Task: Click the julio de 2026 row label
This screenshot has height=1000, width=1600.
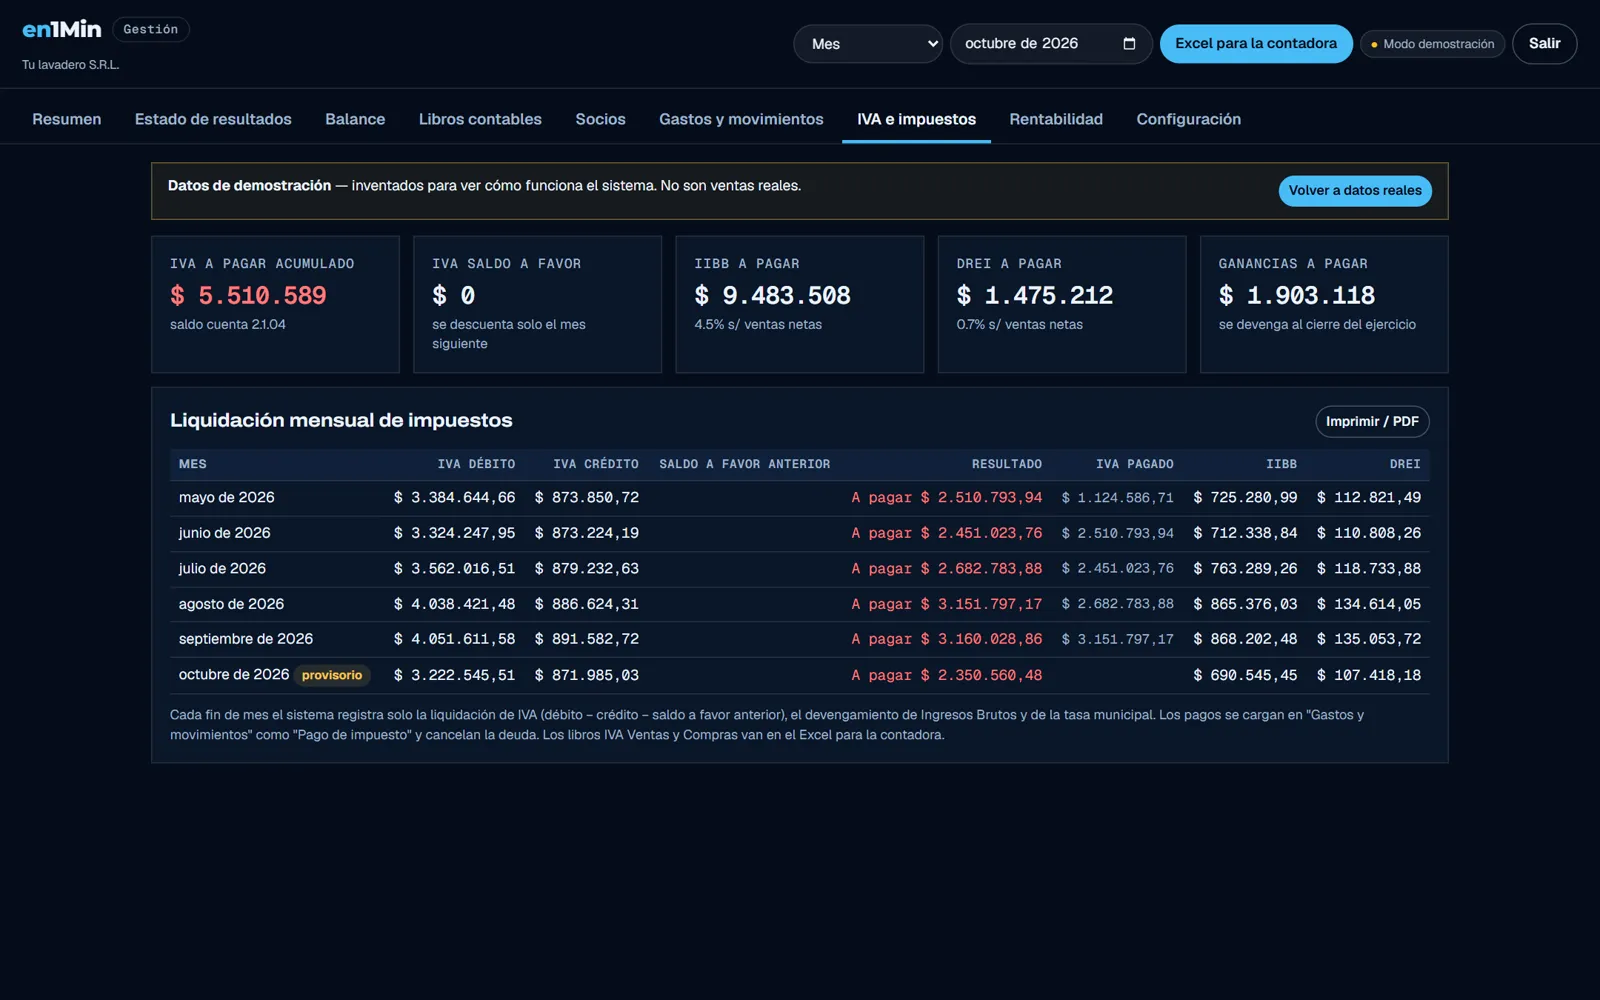Action: point(222,569)
